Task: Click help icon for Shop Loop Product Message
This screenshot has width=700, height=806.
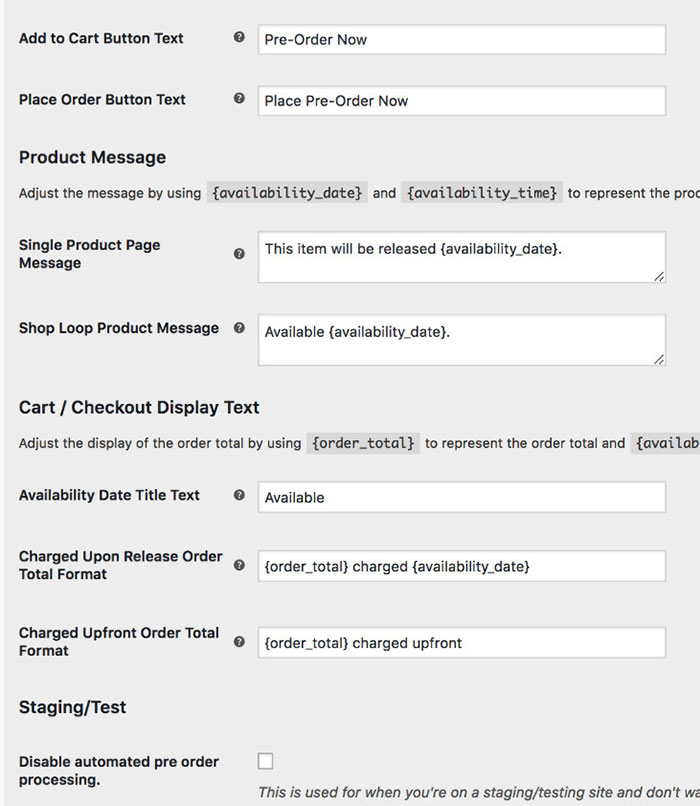Action: 239,328
